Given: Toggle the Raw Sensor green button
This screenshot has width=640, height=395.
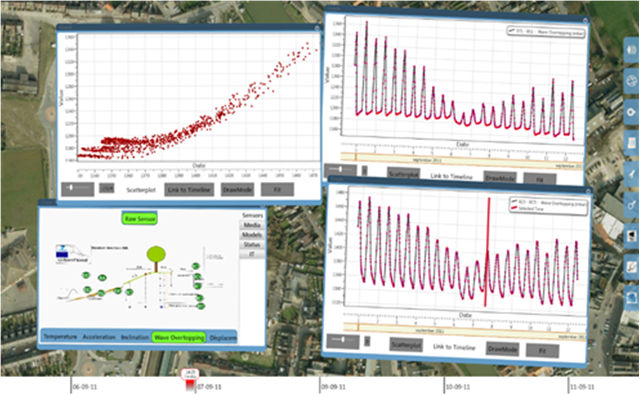Looking at the screenshot, I should pos(140,219).
